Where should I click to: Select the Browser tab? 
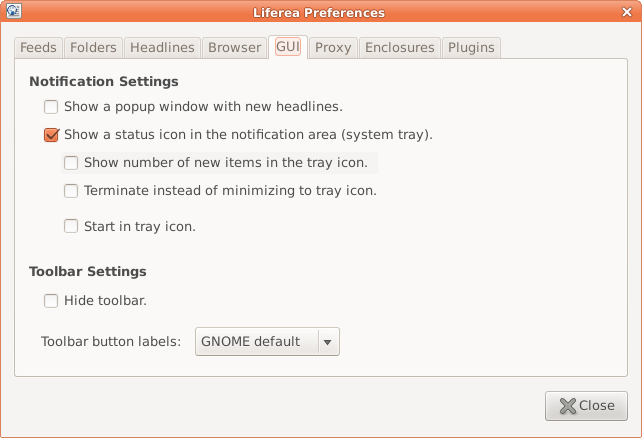[234, 47]
